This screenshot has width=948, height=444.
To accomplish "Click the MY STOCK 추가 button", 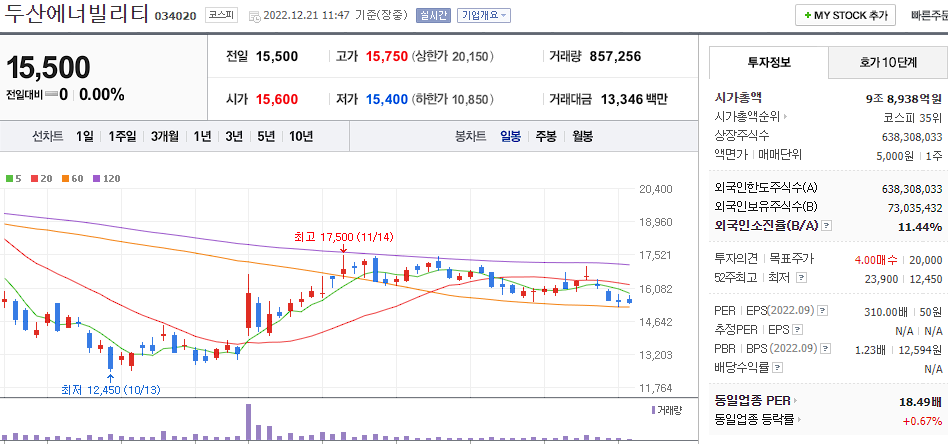I will point(845,16).
